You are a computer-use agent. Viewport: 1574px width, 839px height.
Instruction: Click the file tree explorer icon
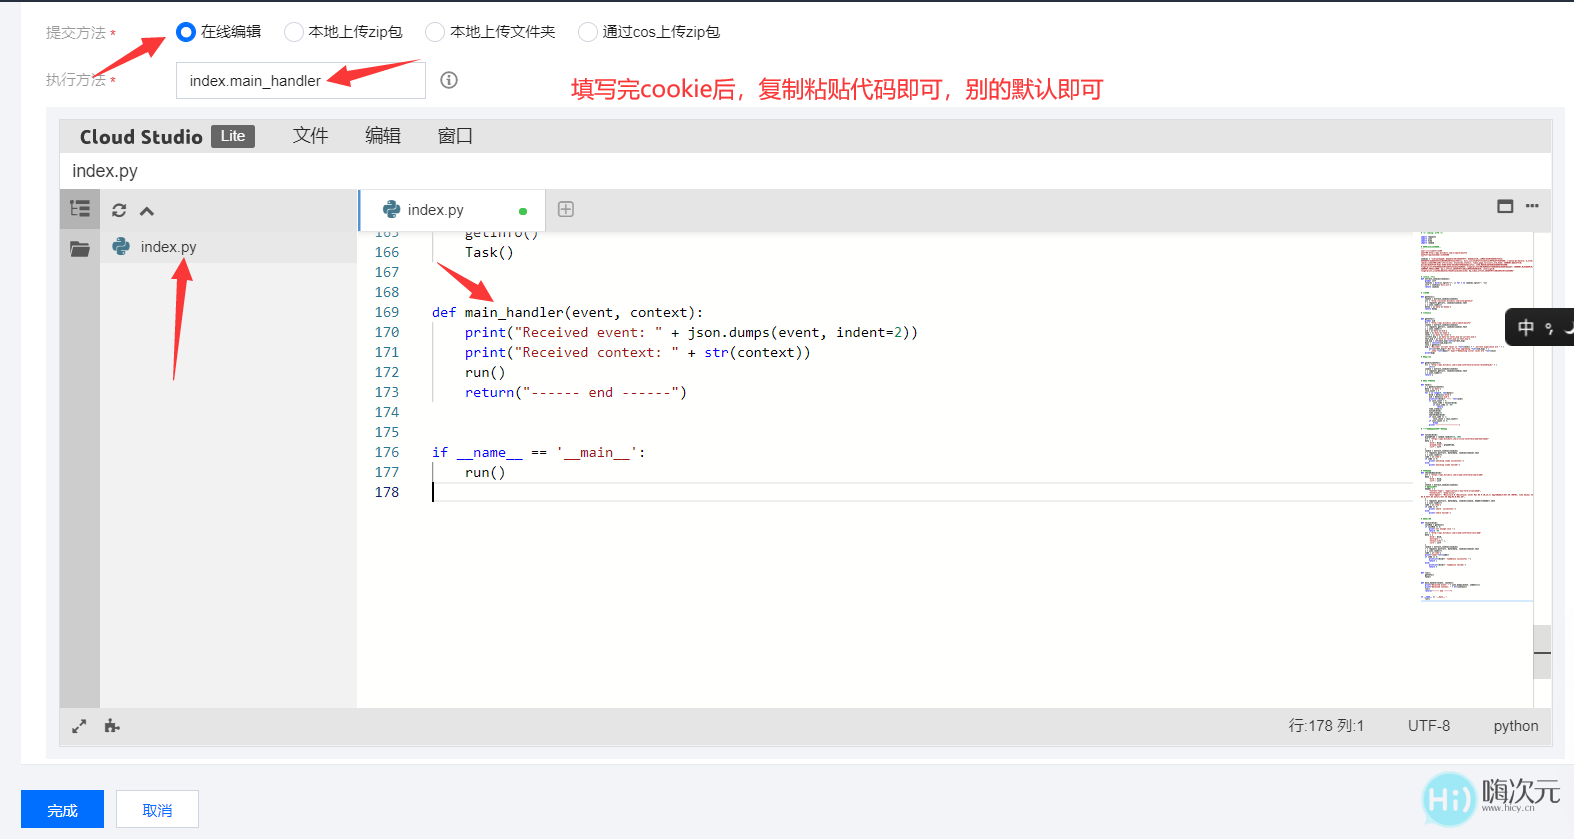(80, 209)
